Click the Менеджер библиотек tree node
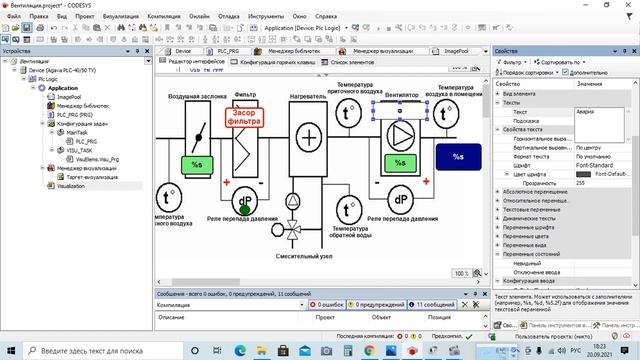Screen dimensions: 640x360 (x=82, y=106)
